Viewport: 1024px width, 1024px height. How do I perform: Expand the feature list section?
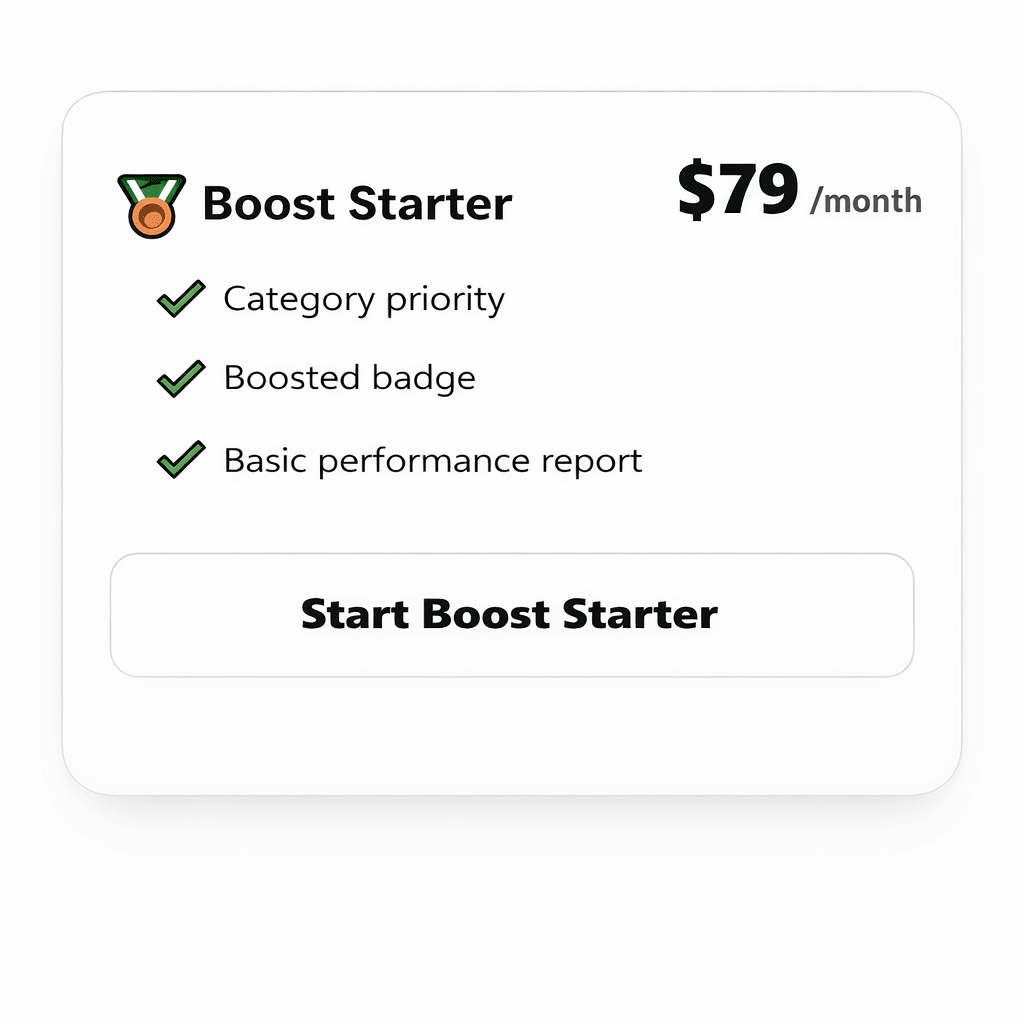coord(400,378)
